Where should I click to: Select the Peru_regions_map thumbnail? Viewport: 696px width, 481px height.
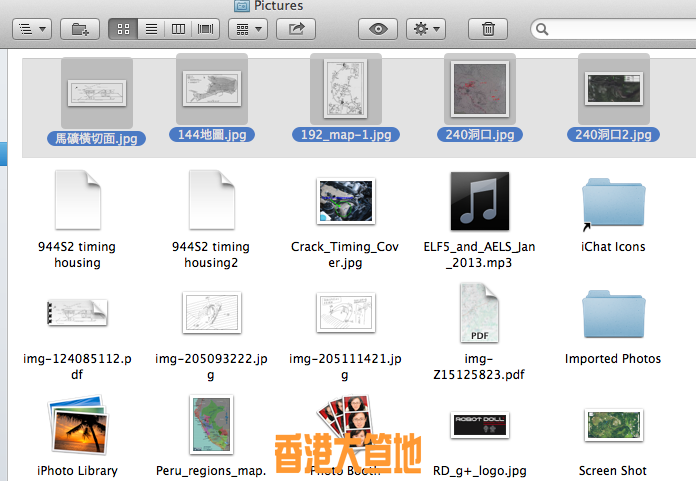pos(212,425)
